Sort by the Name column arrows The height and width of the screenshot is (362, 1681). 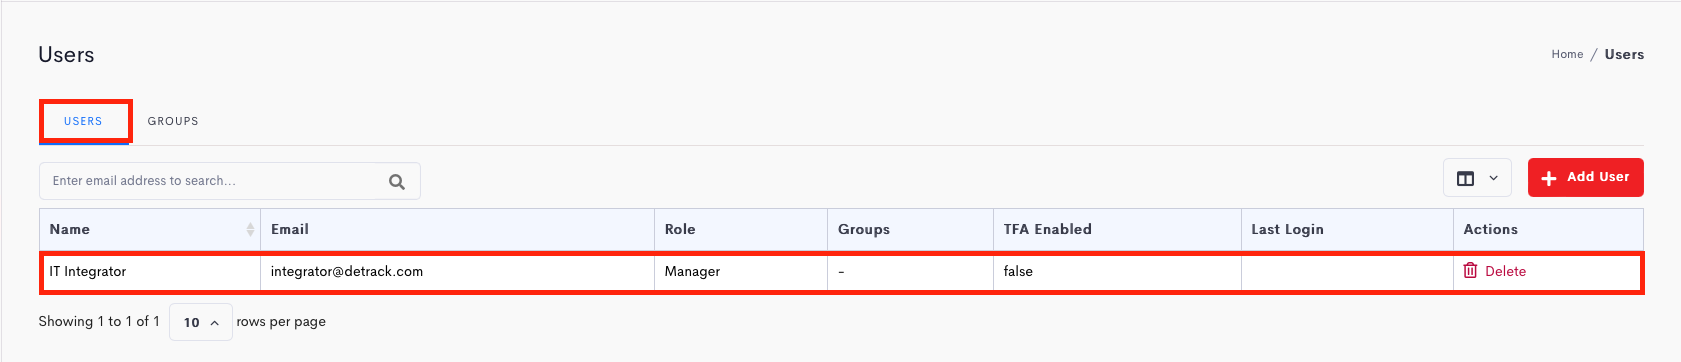(x=250, y=229)
